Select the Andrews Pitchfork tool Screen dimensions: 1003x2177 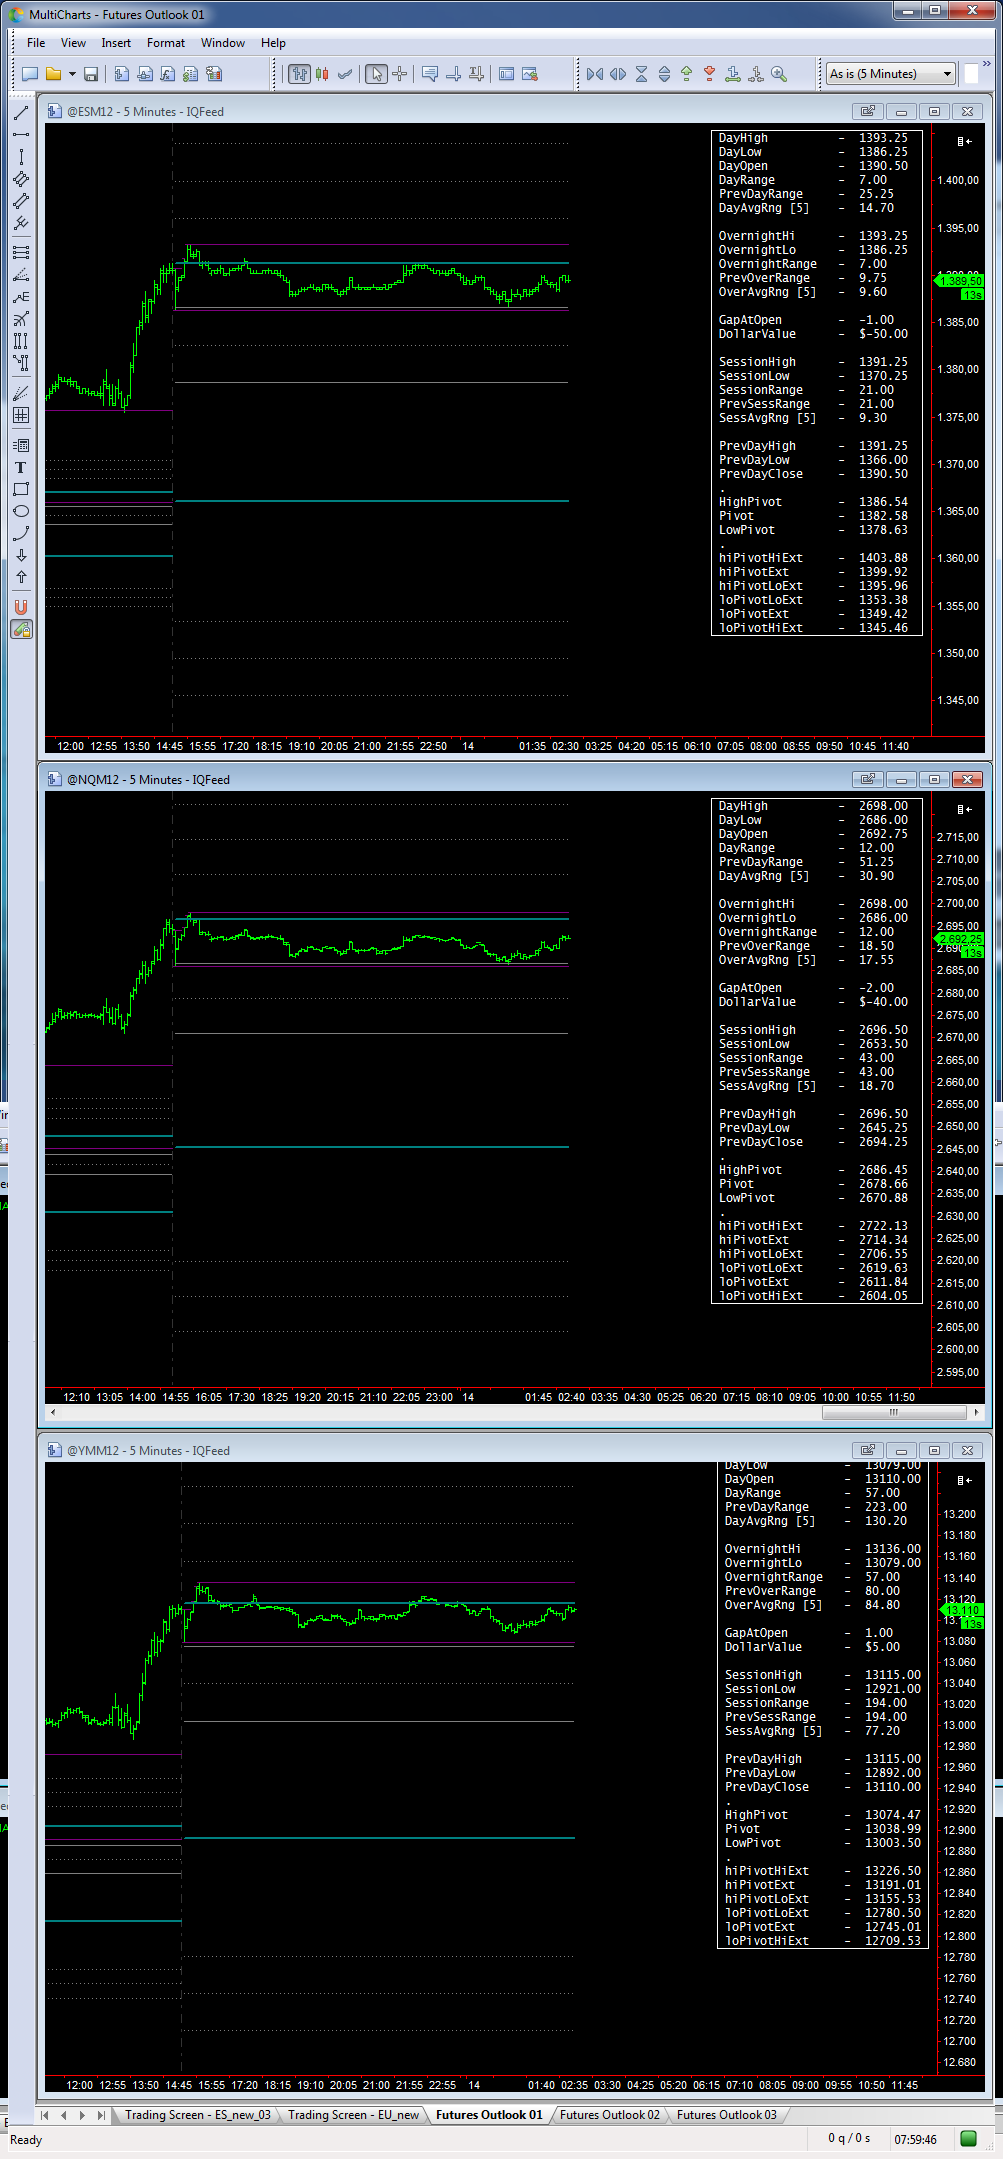[21, 223]
